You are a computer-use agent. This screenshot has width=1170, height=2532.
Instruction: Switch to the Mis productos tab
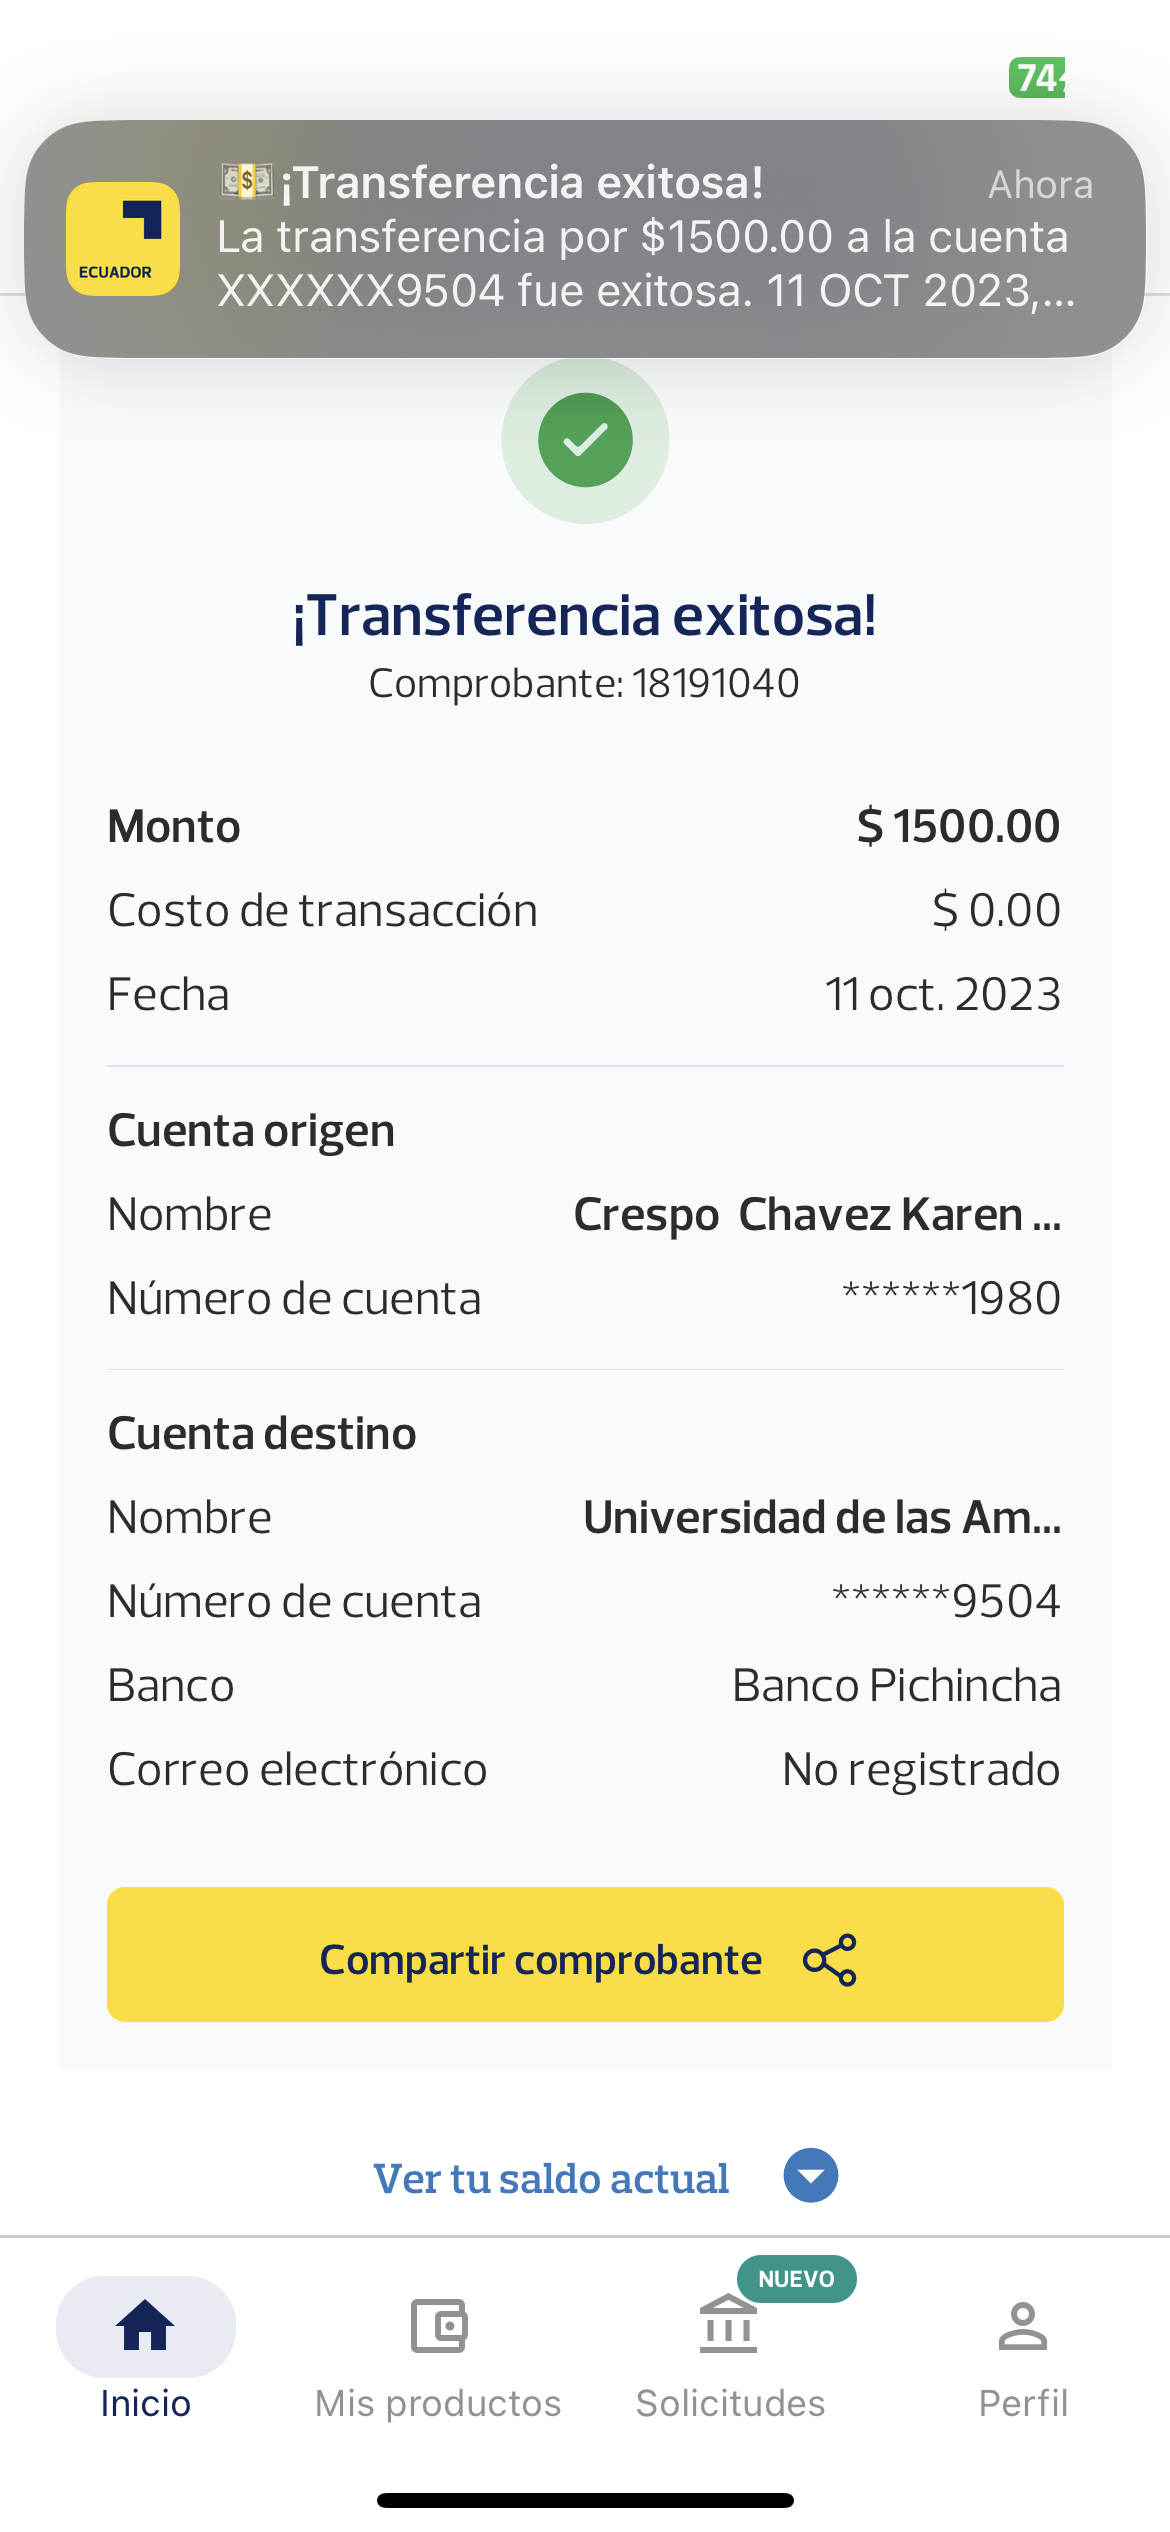438,2402
